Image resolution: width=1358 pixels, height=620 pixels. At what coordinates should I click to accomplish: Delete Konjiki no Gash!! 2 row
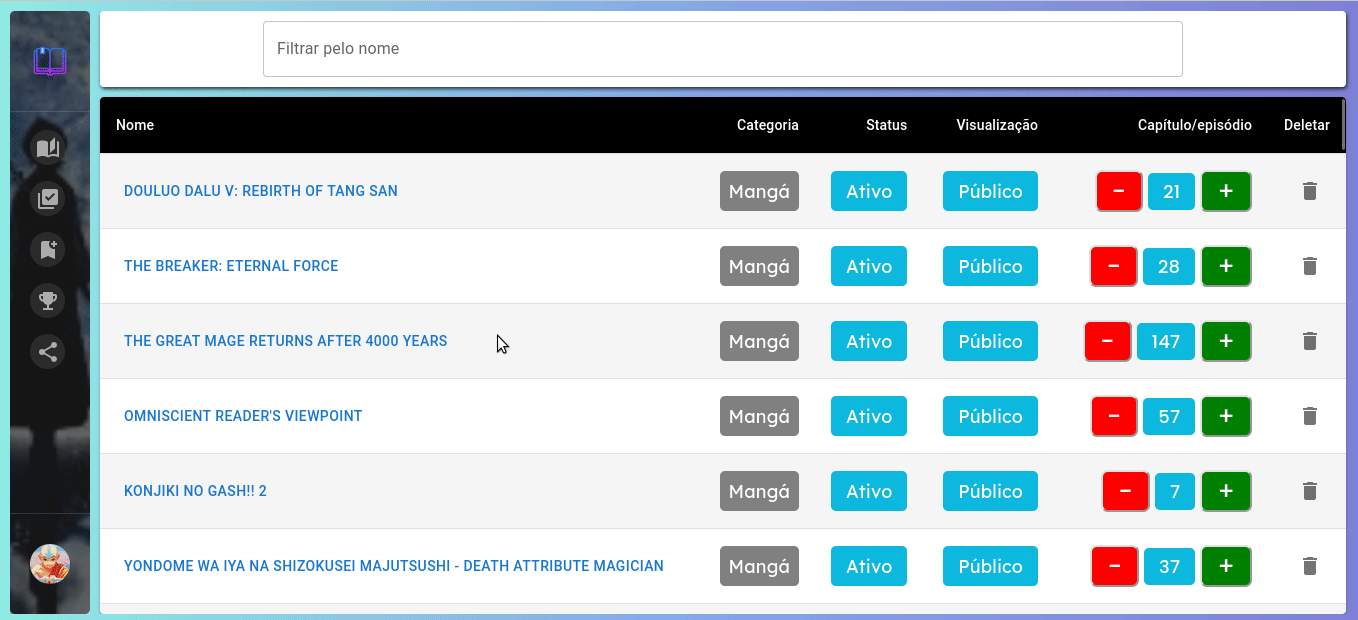1310,491
